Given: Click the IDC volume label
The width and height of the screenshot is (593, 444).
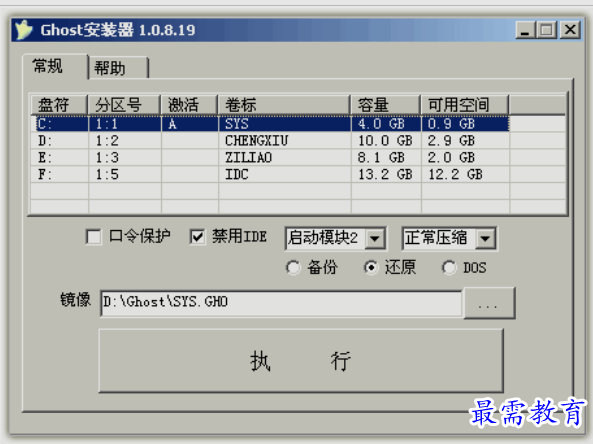Looking at the screenshot, I should click(x=237, y=174).
